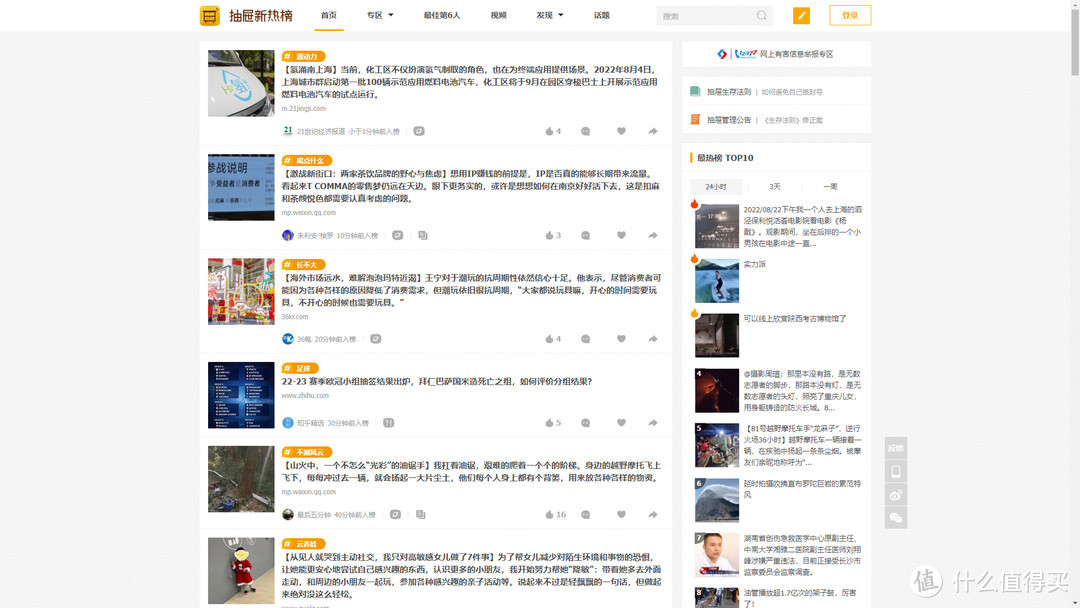Favorite the 激战新街口 post with heart
Screen dimensions: 1080x608
pos(621,235)
